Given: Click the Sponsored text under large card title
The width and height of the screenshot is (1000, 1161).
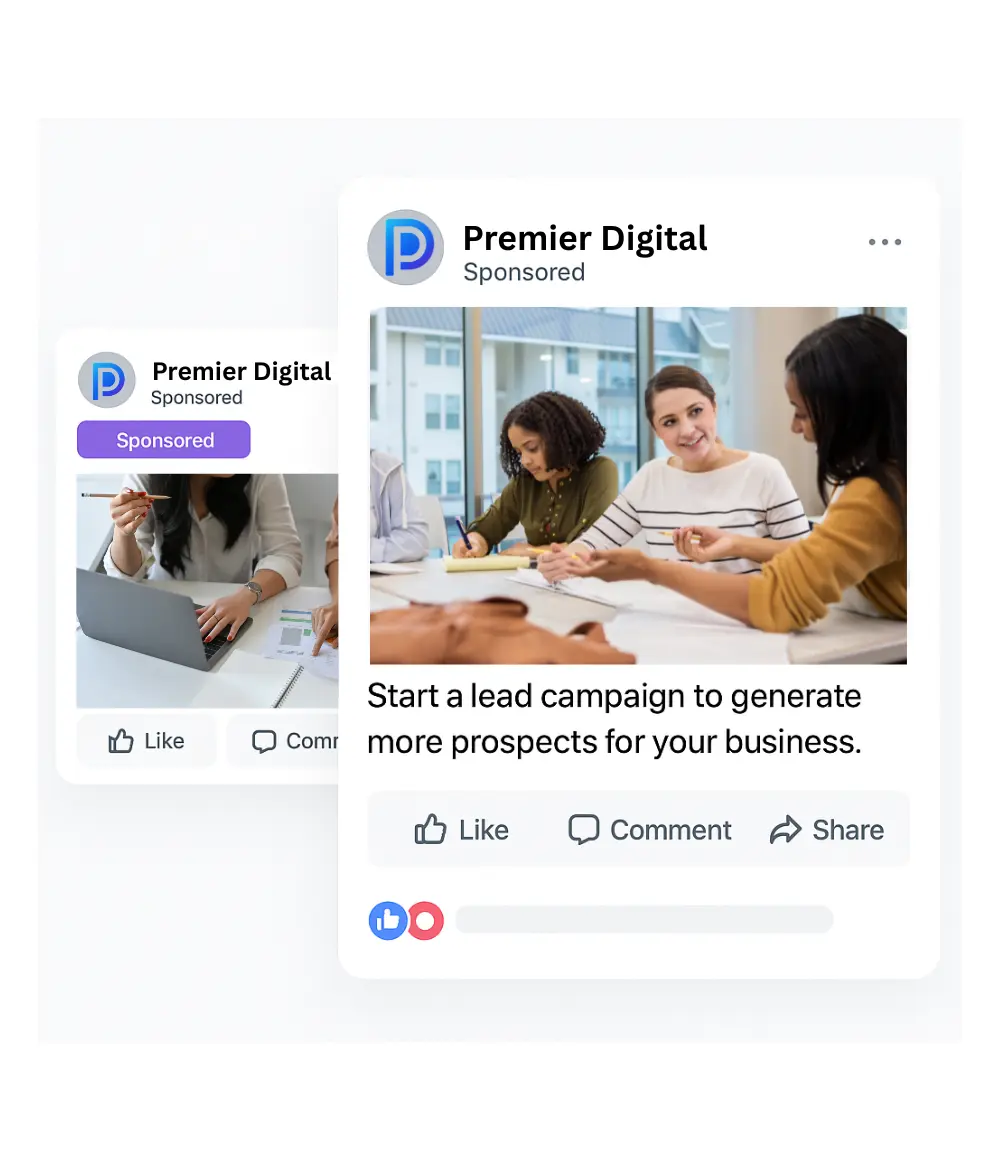Looking at the screenshot, I should [x=524, y=272].
